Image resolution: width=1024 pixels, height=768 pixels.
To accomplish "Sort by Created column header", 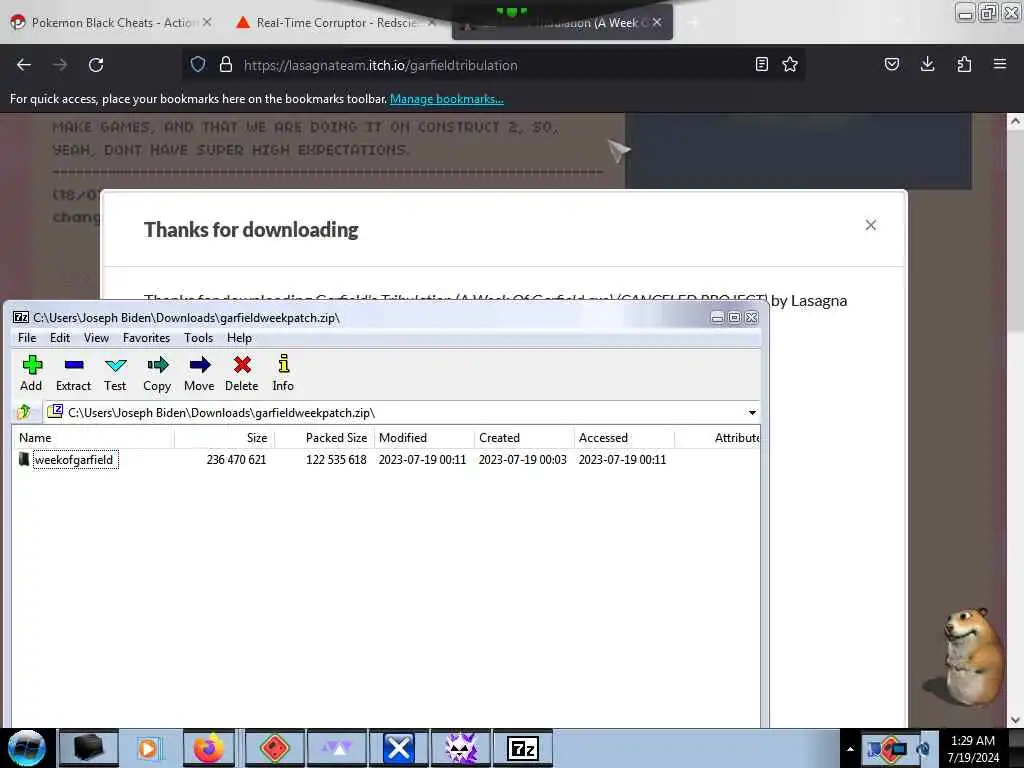I will click(x=524, y=438).
